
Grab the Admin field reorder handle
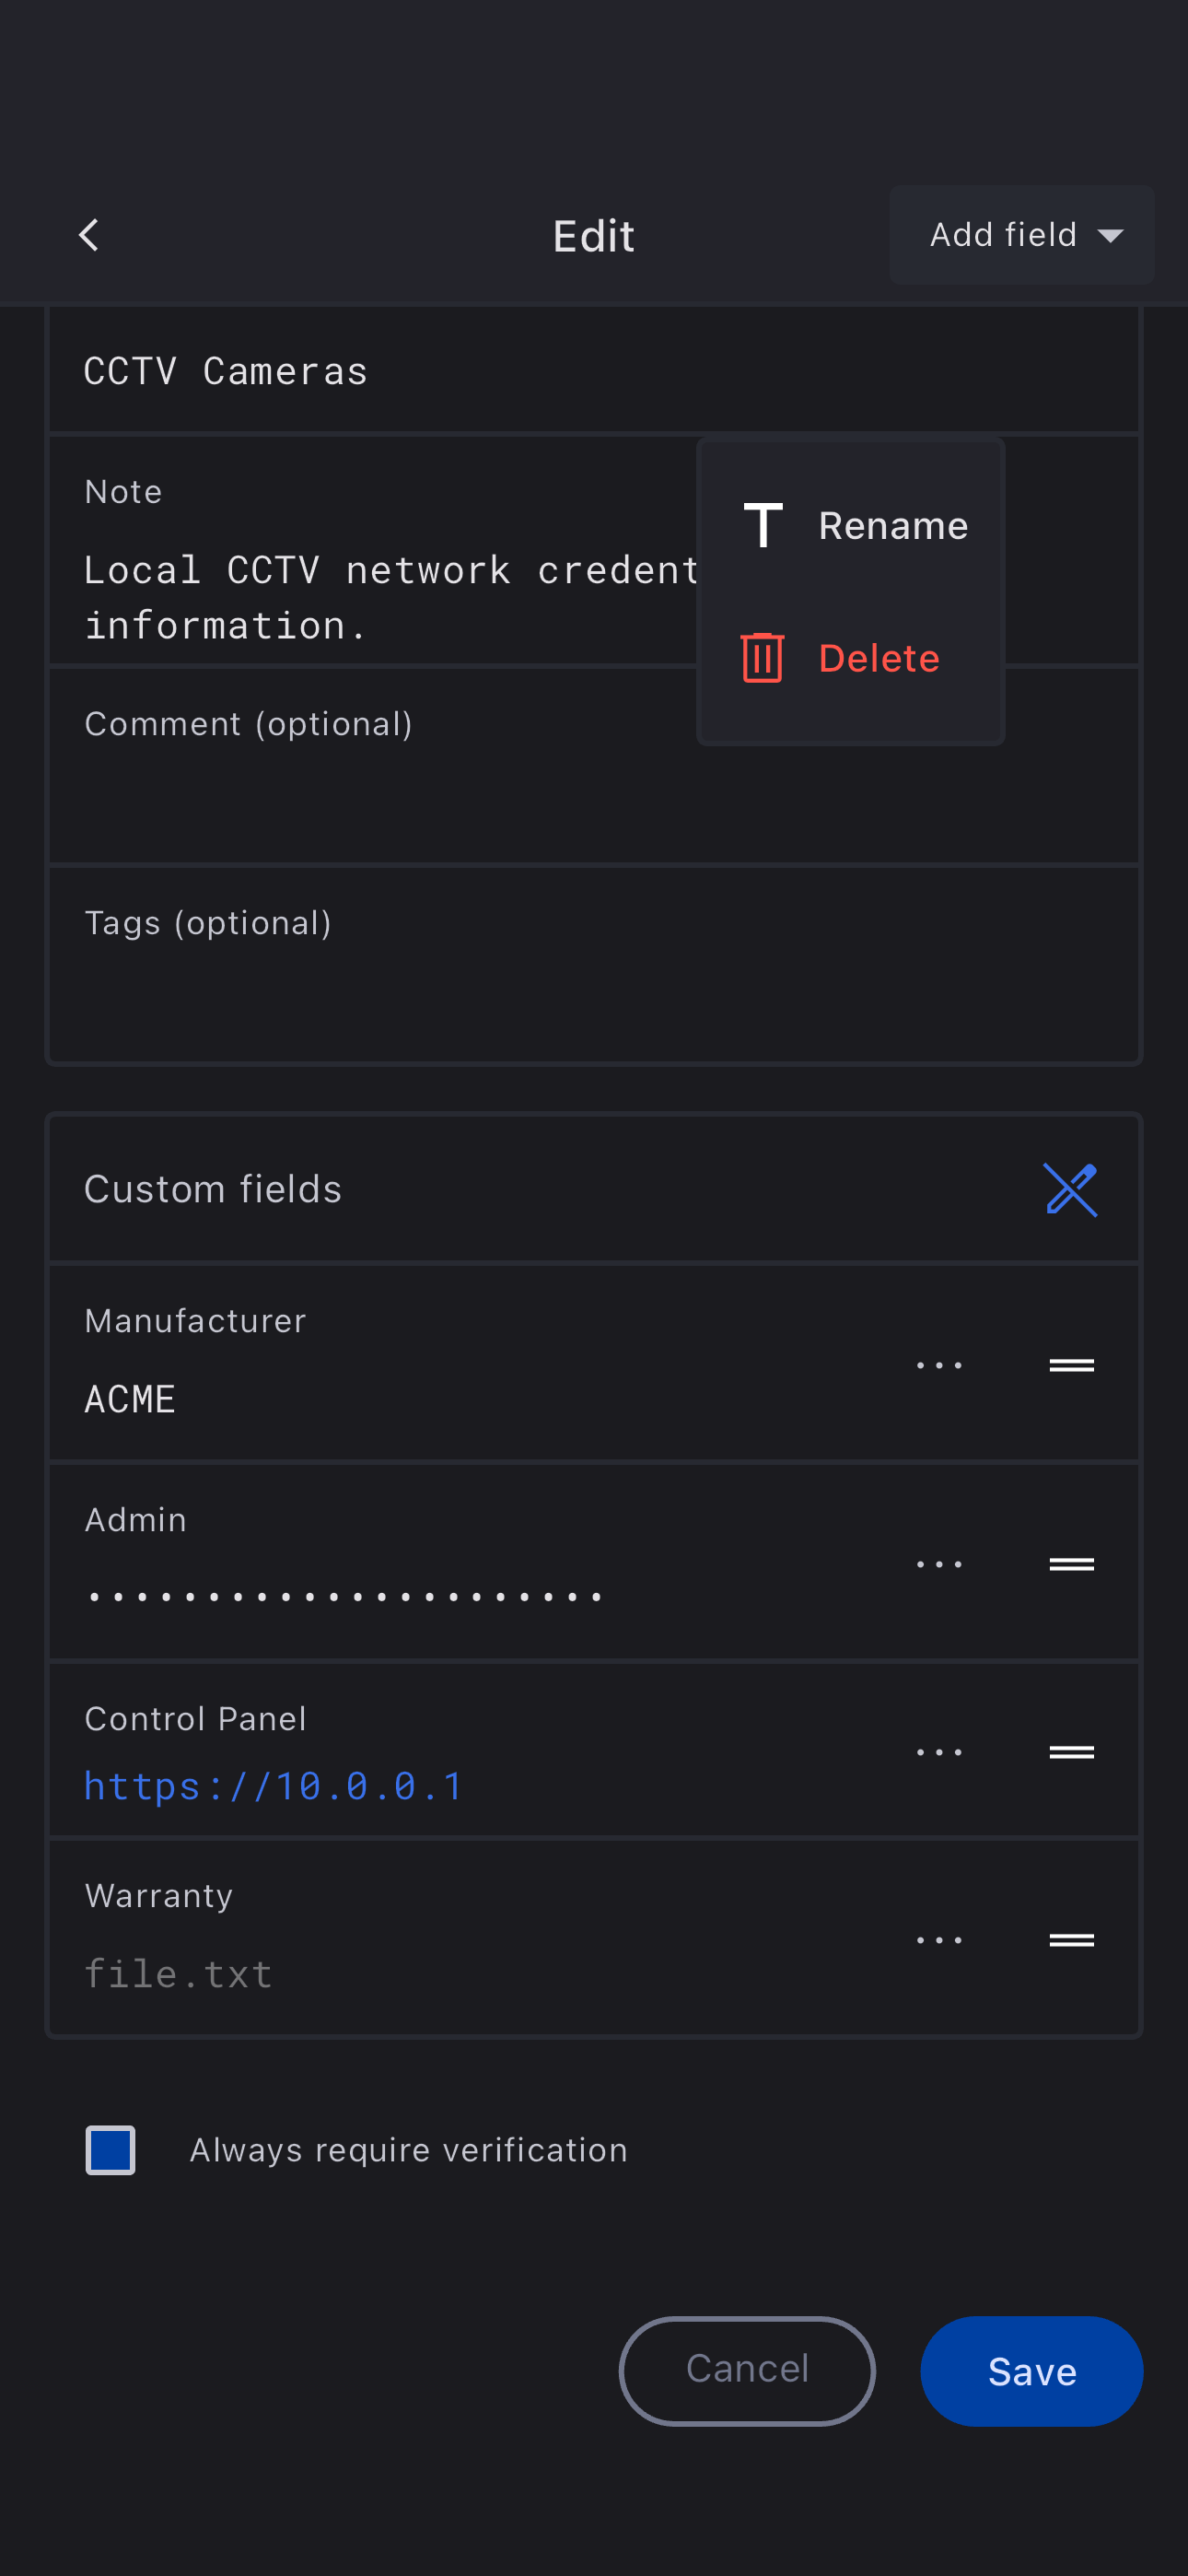tap(1071, 1564)
